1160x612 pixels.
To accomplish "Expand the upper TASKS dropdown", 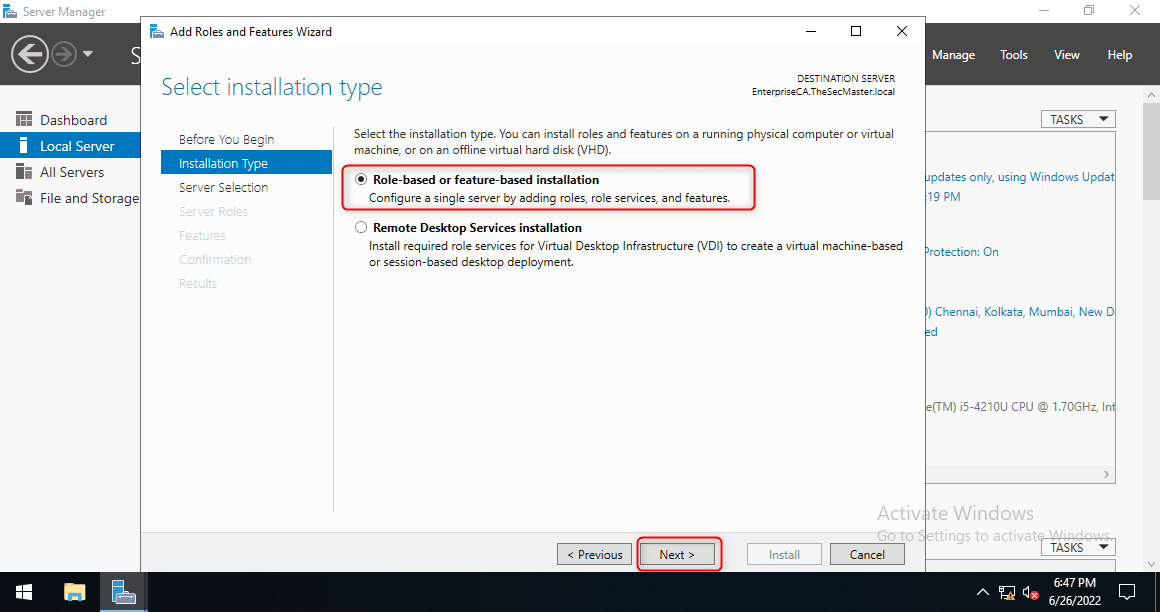I will click(1079, 119).
